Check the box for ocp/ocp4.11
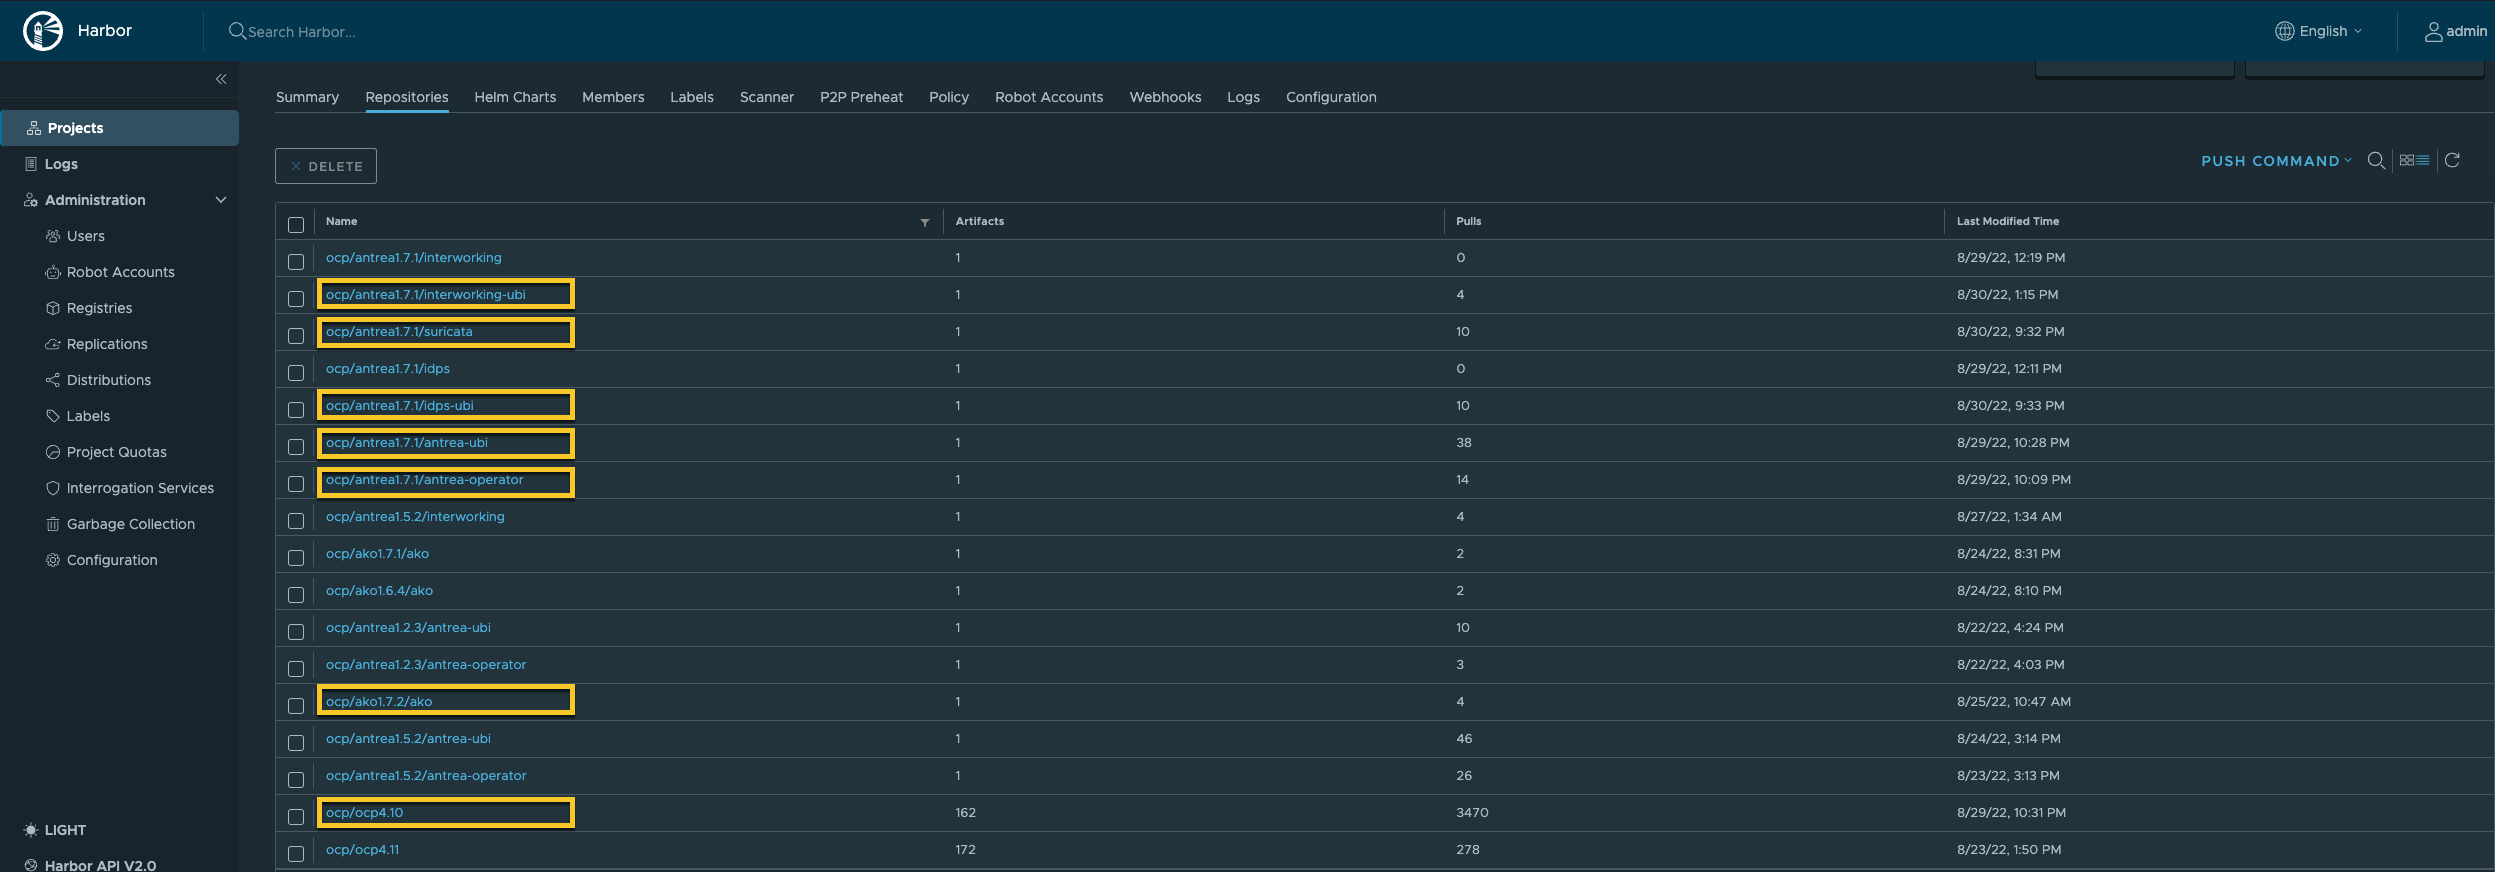 coord(296,853)
